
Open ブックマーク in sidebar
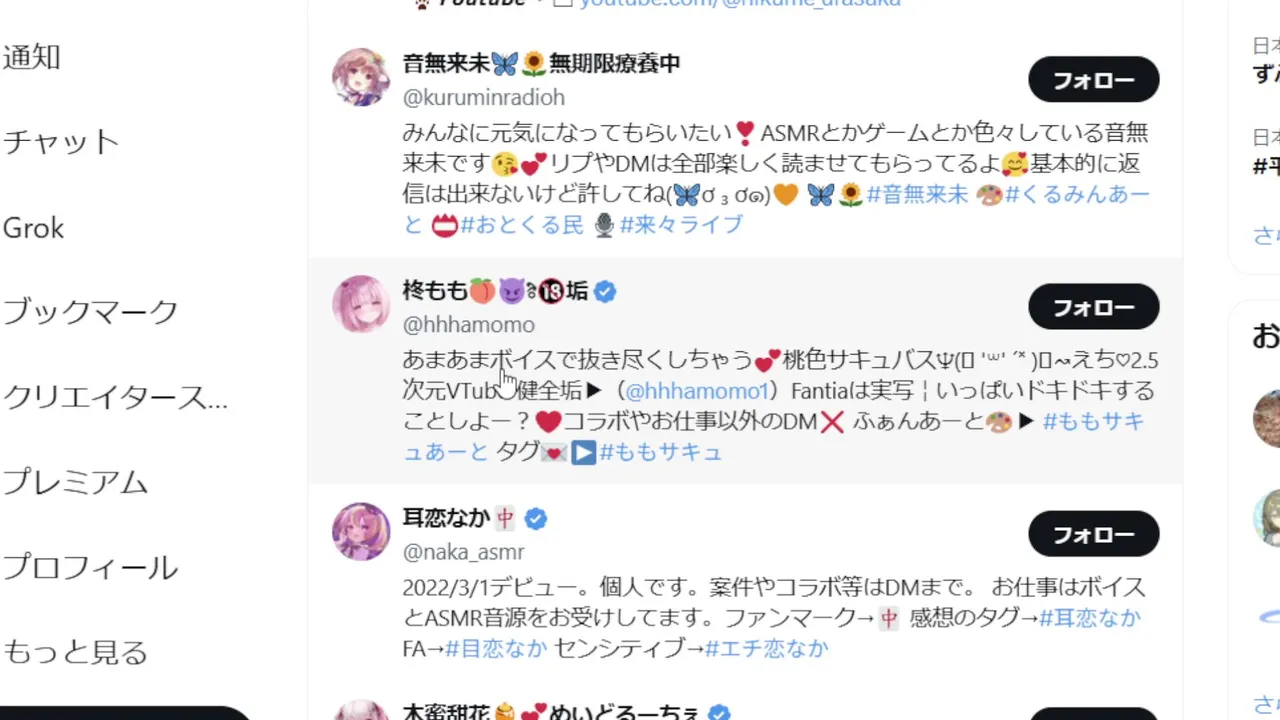pyautogui.click(x=90, y=312)
